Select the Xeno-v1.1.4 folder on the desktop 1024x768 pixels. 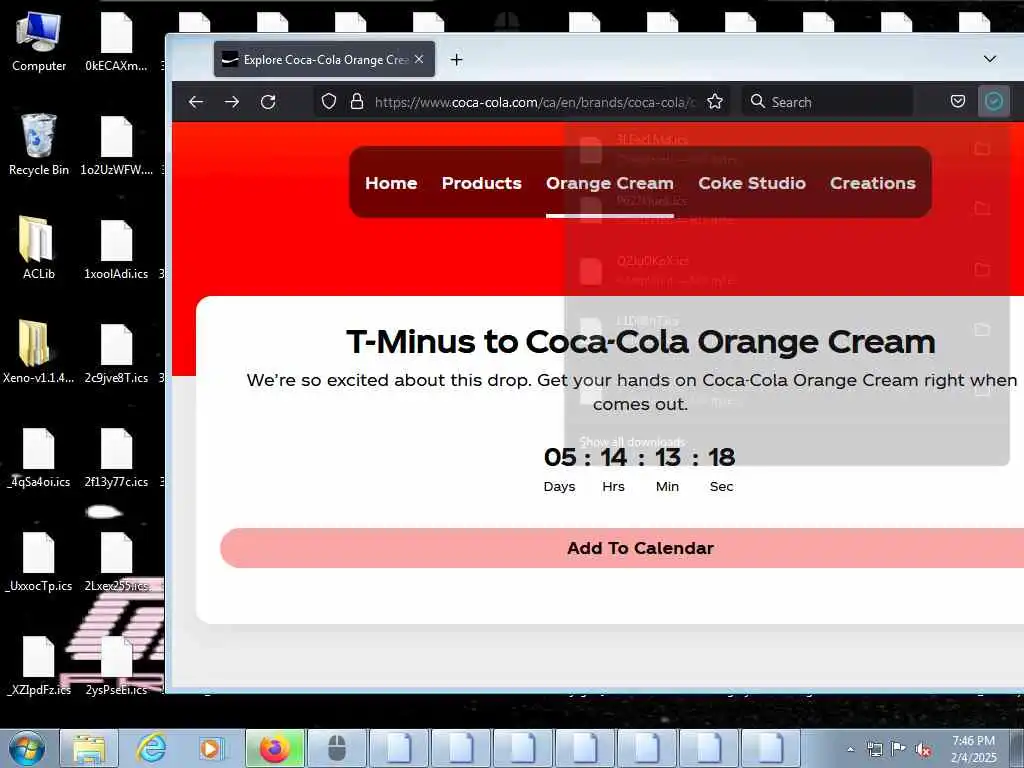coord(39,352)
